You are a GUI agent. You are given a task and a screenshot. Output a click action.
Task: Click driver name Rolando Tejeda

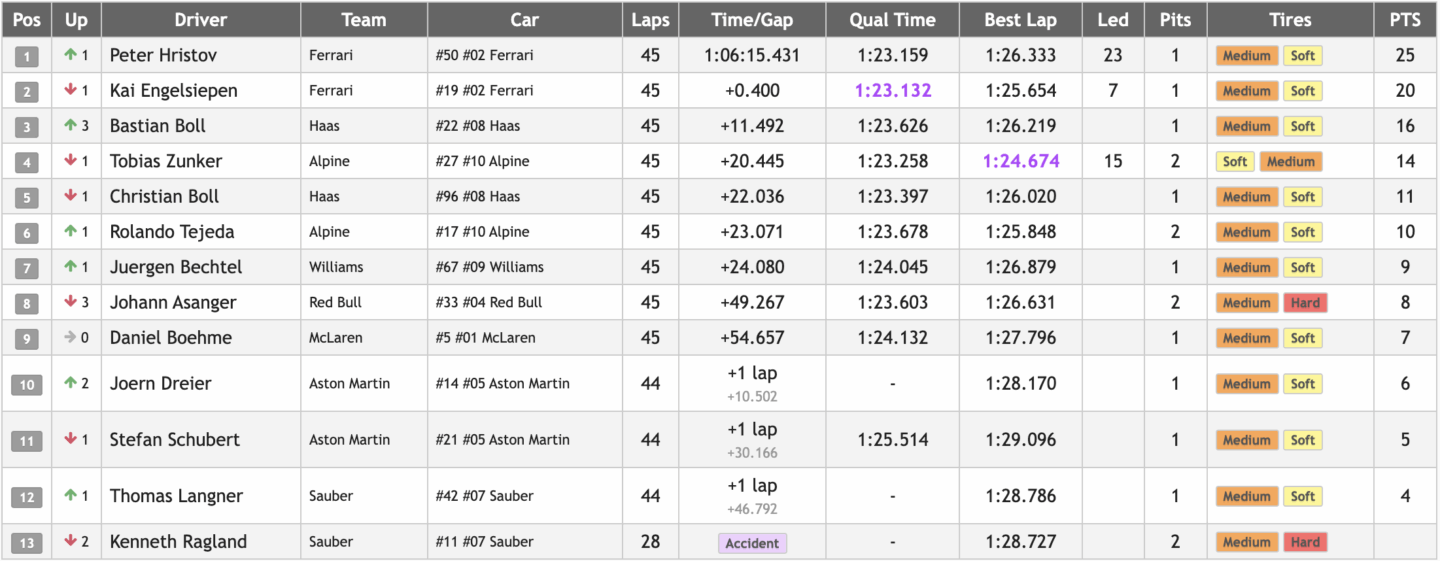click(x=172, y=232)
